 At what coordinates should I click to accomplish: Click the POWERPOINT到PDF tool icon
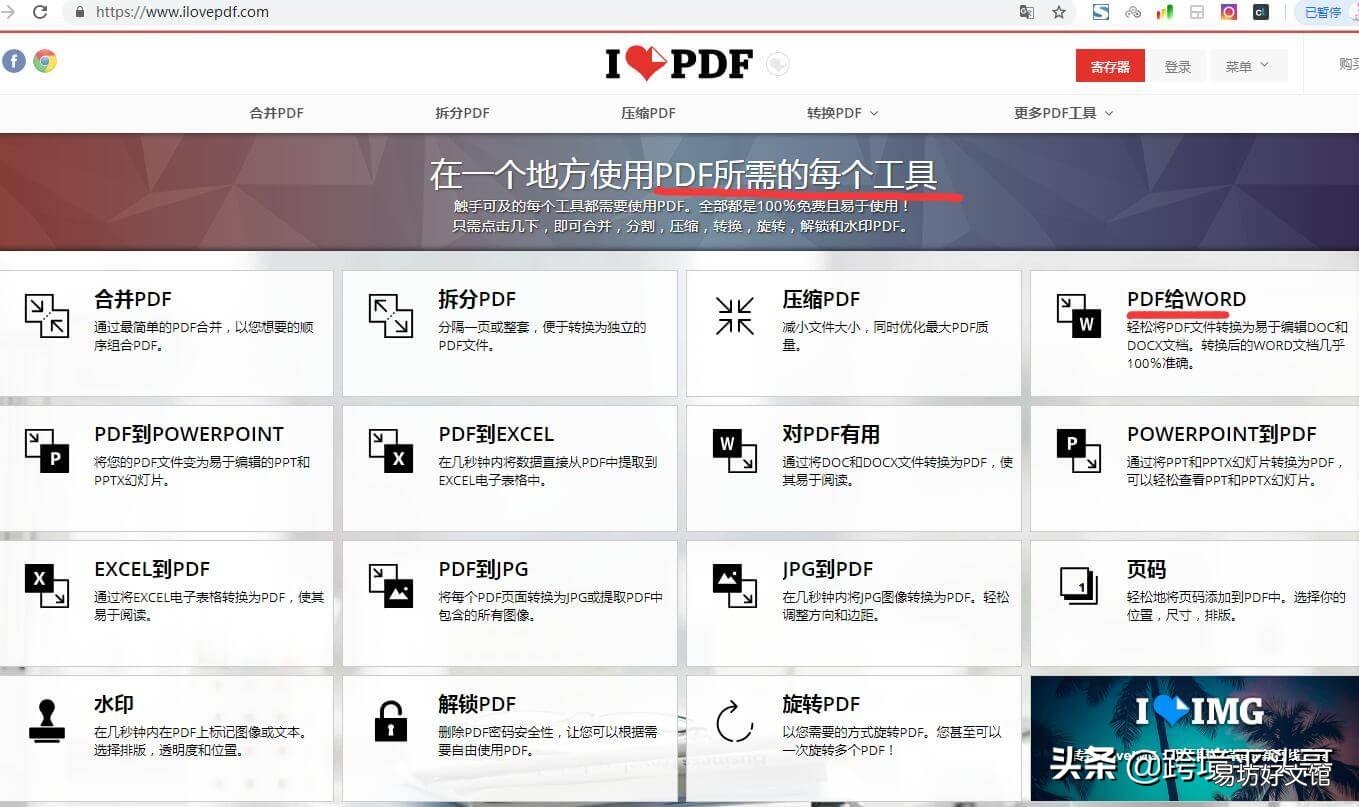[1079, 450]
